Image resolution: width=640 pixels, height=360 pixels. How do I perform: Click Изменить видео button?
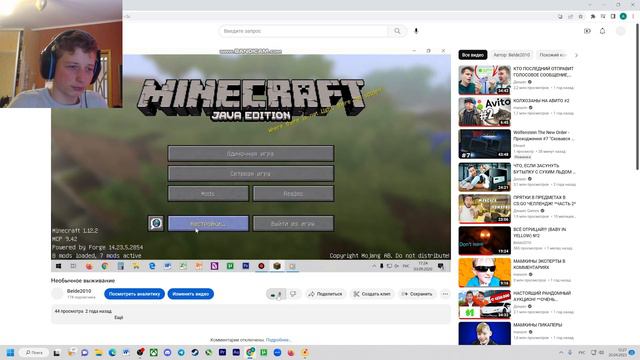(191, 294)
